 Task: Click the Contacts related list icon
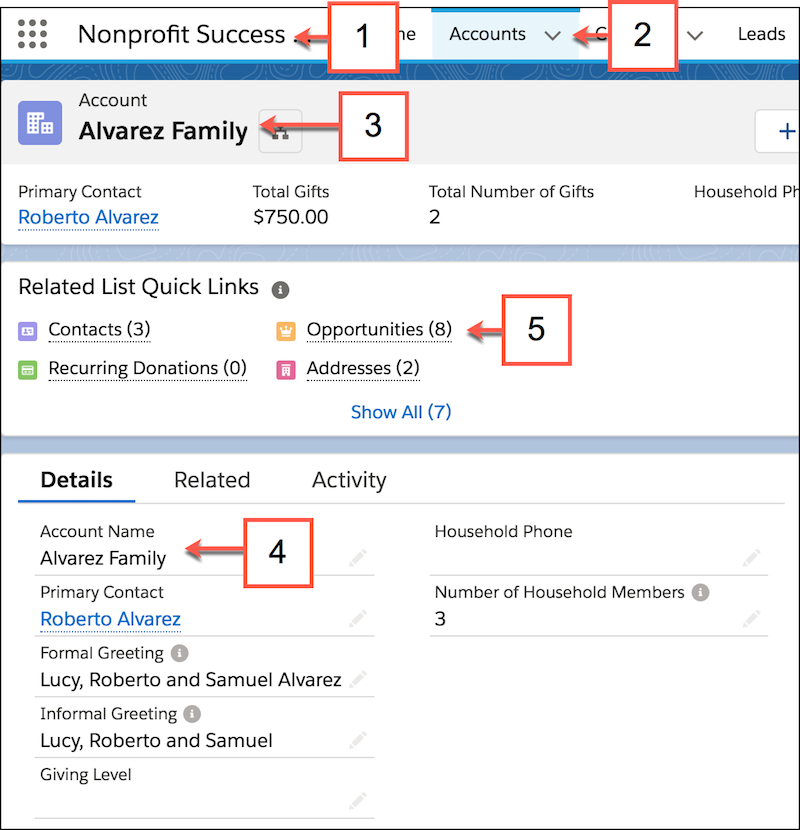click(31, 329)
